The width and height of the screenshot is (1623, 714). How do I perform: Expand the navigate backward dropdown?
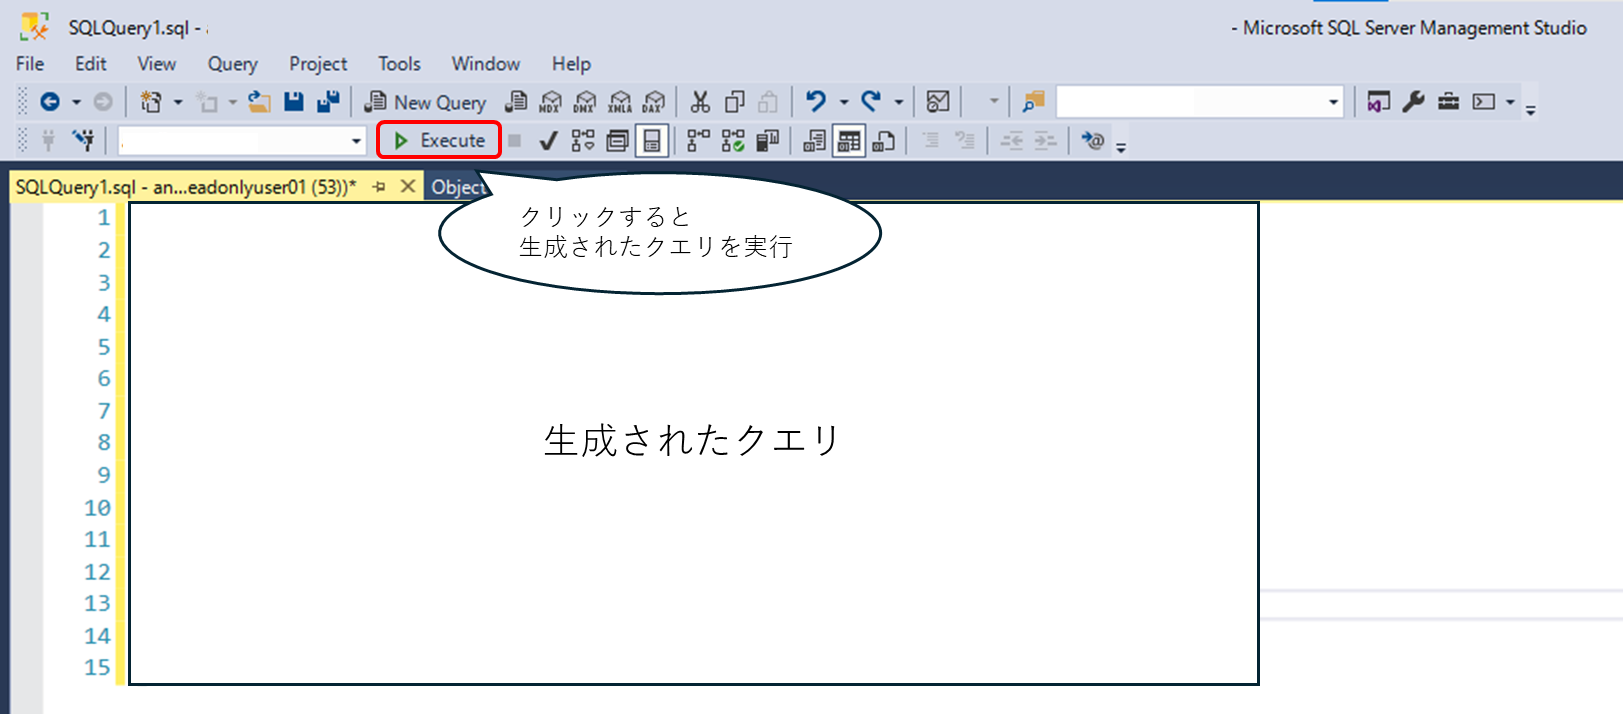[x=76, y=102]
